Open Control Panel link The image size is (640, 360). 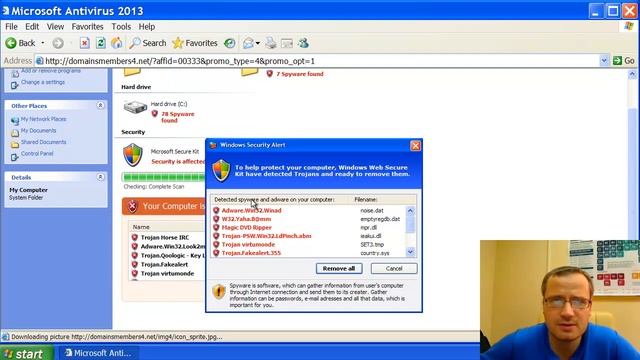[x=37, y=153]
